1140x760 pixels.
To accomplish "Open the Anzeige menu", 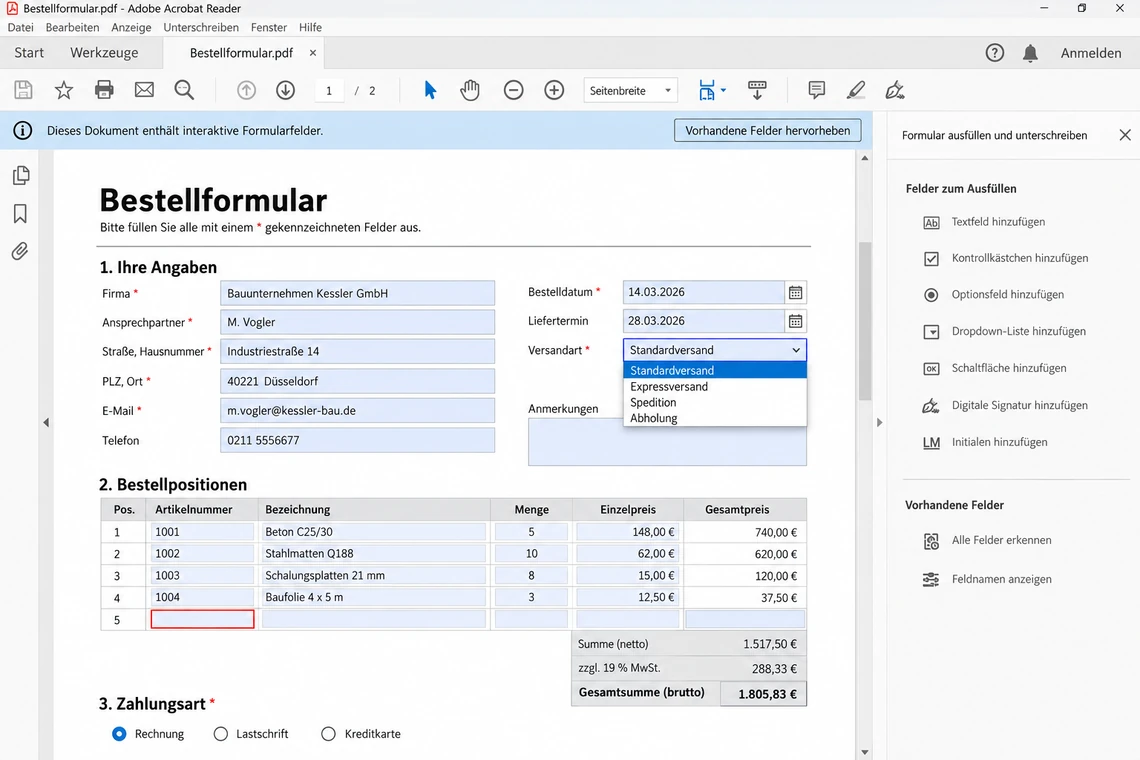I will (132, 28).
